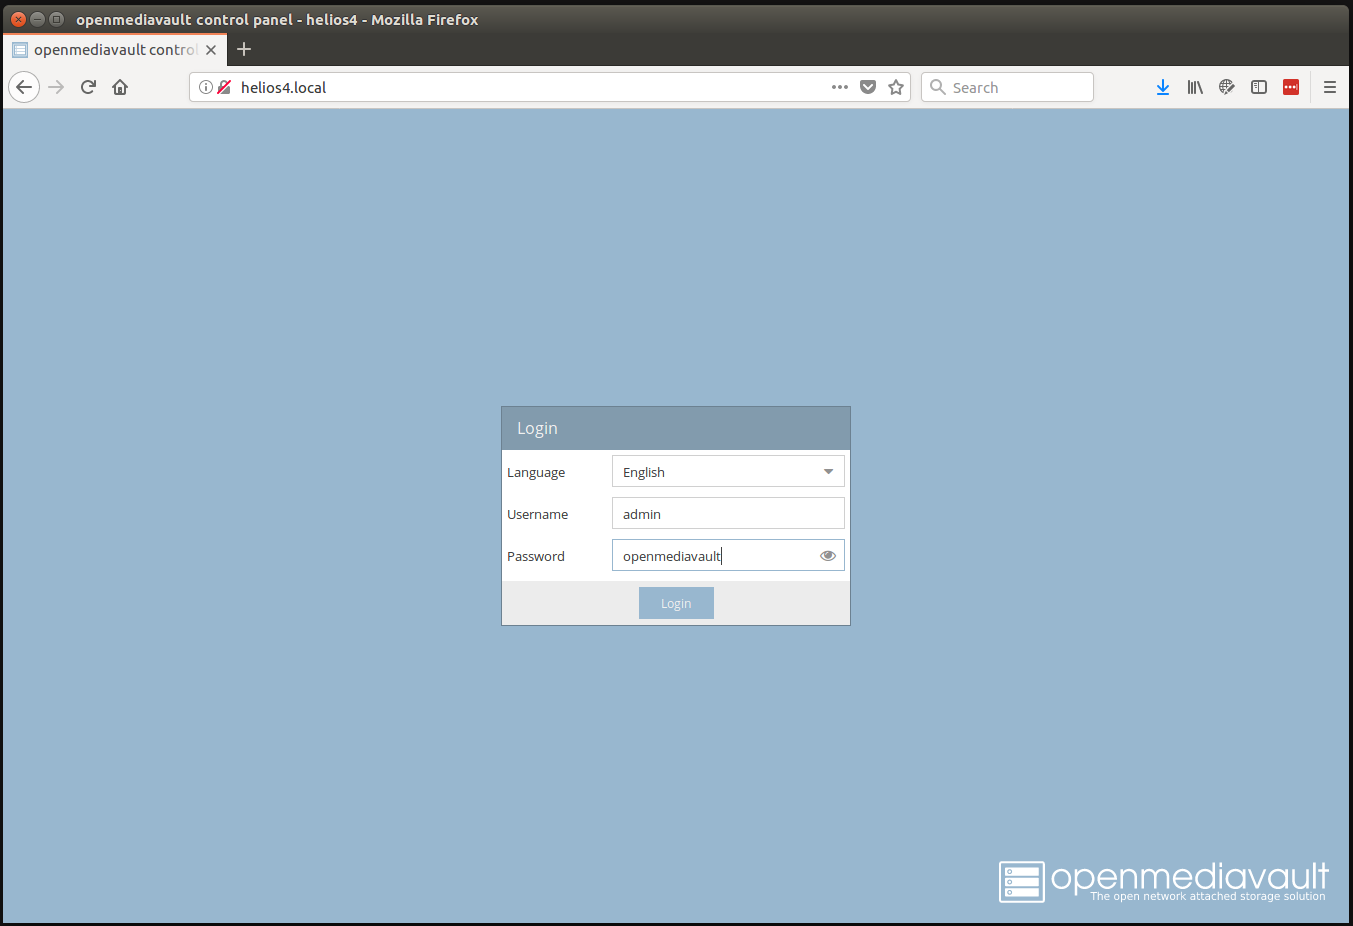Bookmark this page with the star
1353x926 pixels.
pyautogui.click(x=896, y=87)
